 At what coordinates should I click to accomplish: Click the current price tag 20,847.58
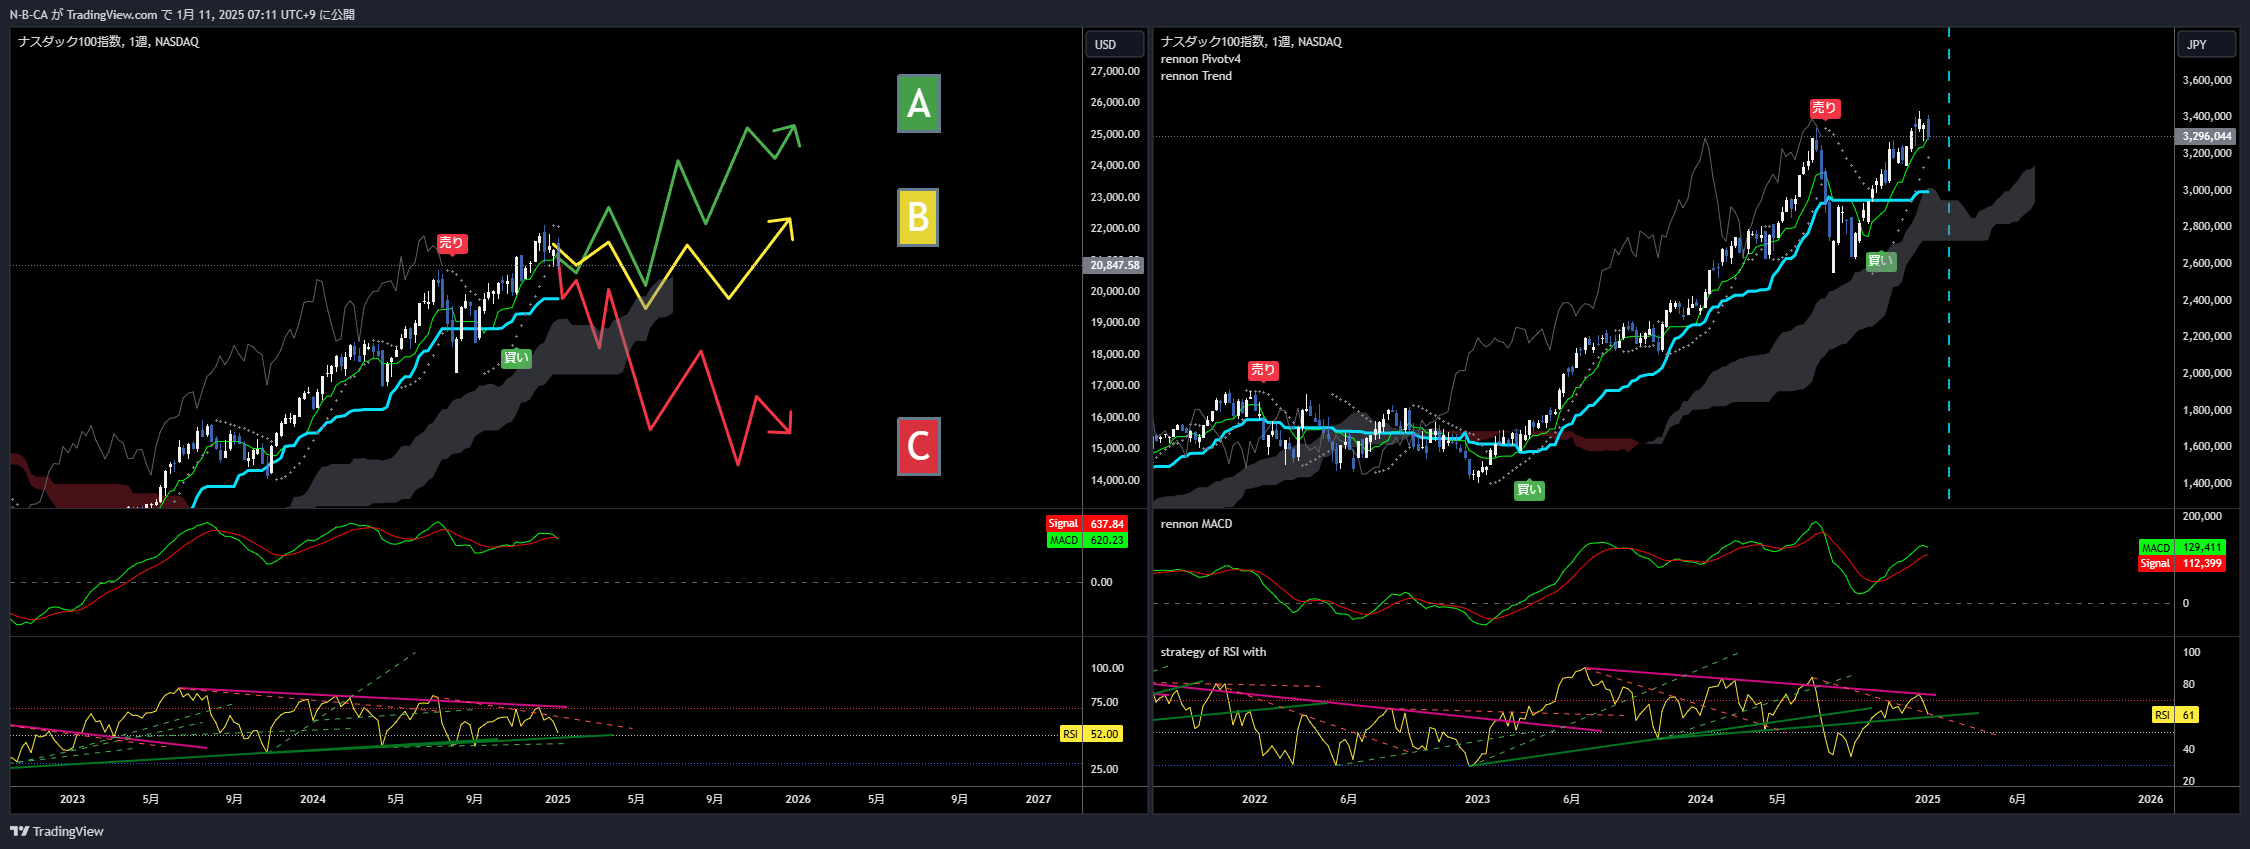click(1114, 265)
